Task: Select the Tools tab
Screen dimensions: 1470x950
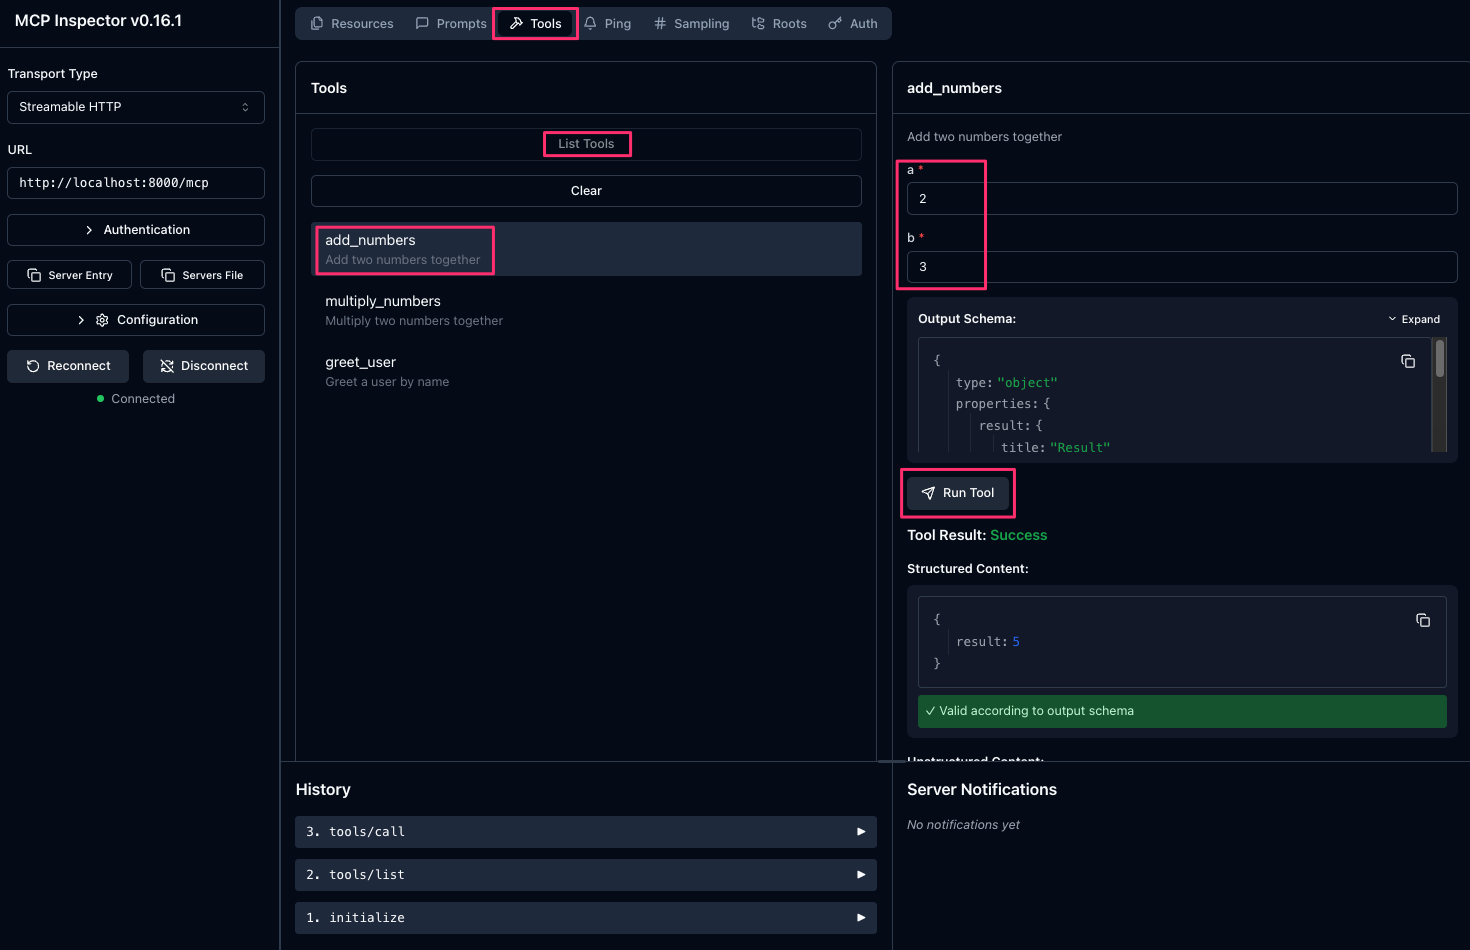Action: pos(536,23)
